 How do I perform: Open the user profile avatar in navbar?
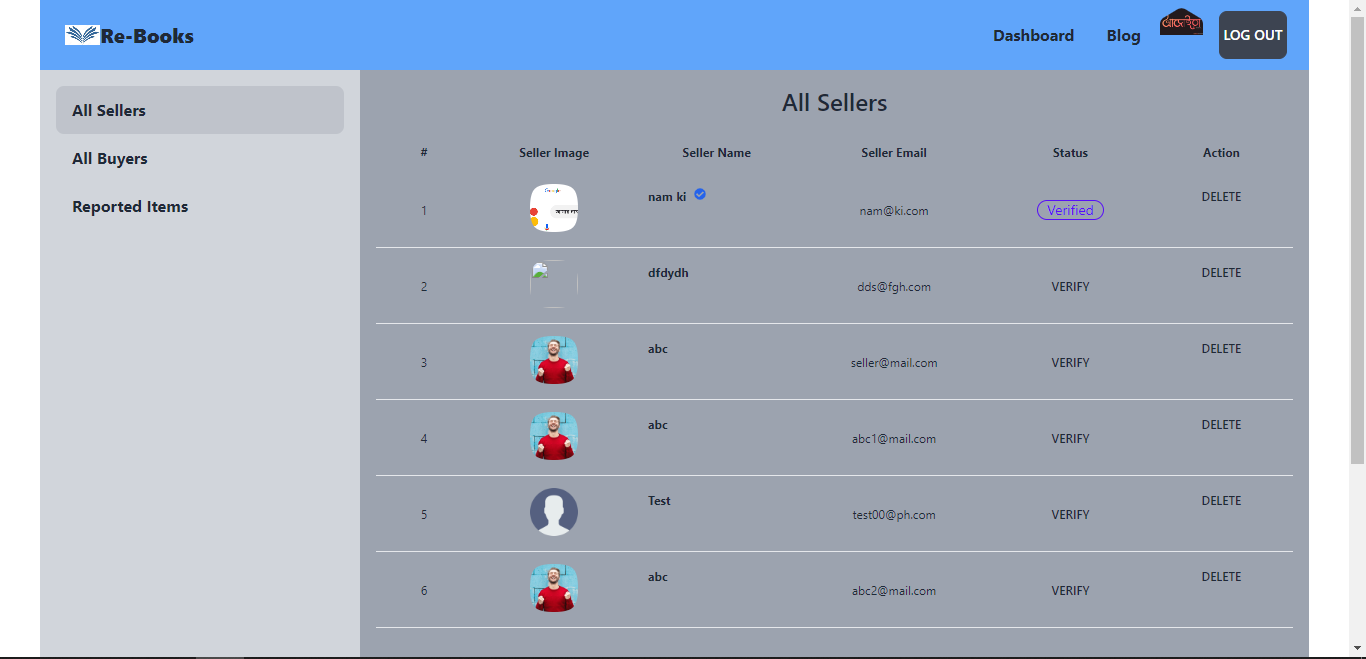pyautogui.click(x=1181, y=22)
